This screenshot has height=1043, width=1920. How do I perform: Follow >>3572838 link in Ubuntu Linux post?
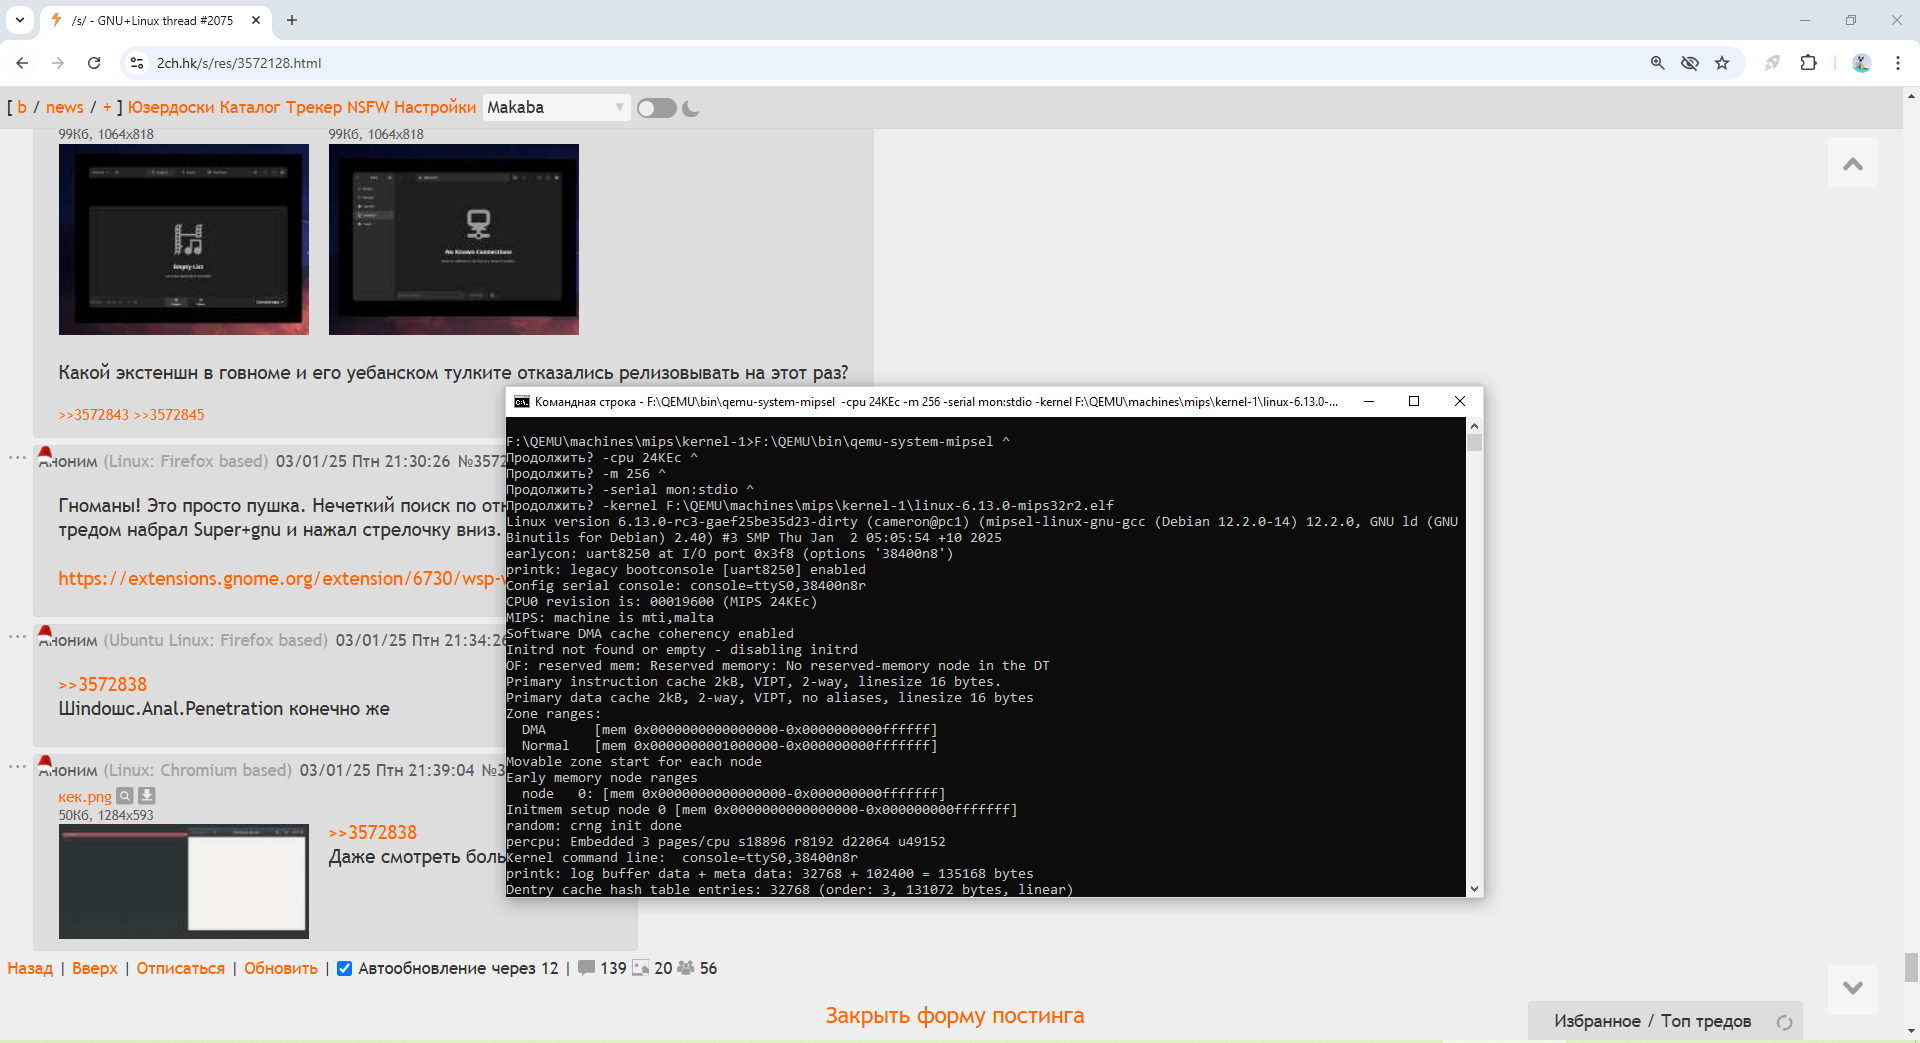[x=103, y=684]
